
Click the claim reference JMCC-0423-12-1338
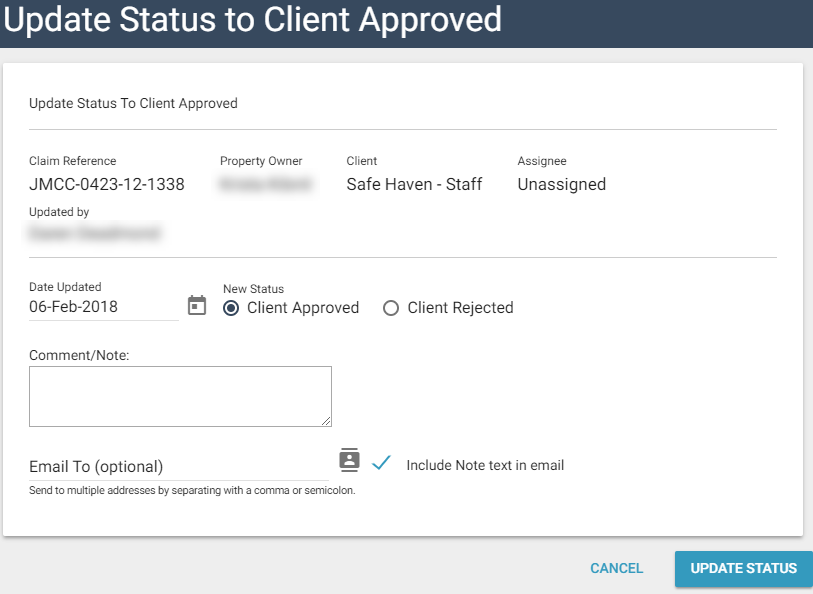tap(107, 184)
